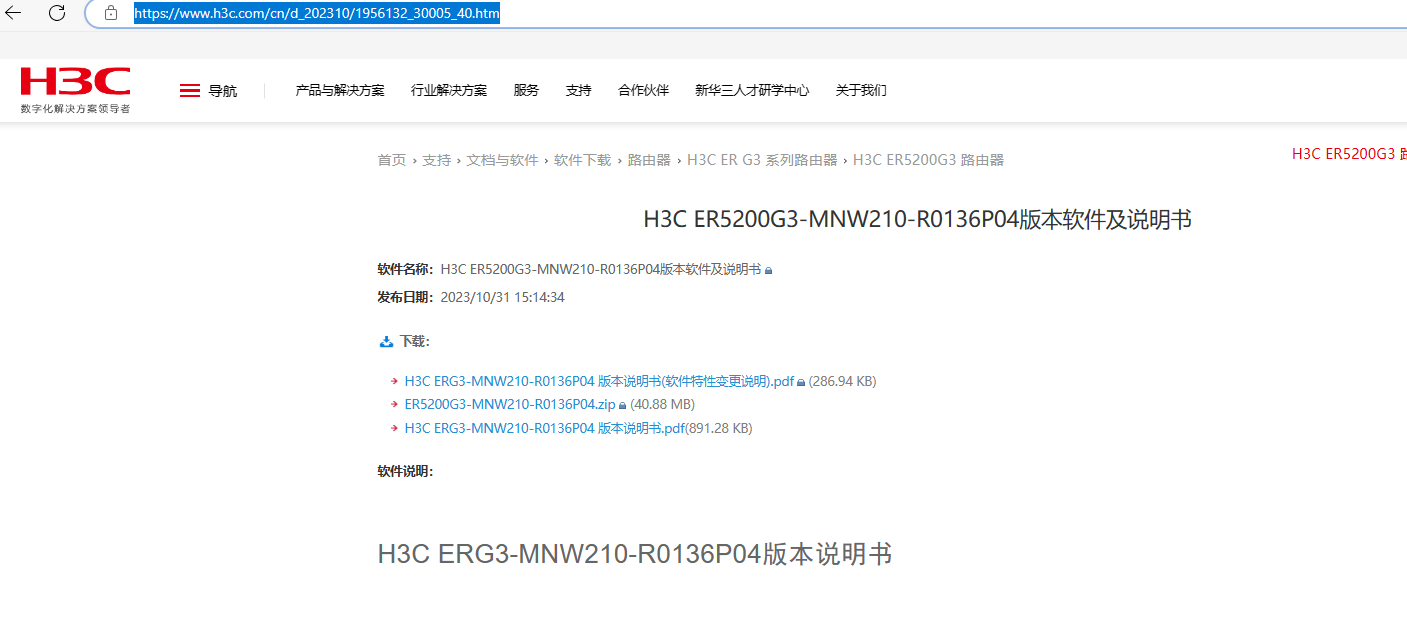Click the page title H3C ER5200G3-MNW210-R0136P04版本软件及说明书
This screenshot has width=1407, height=634.
point(918,220)
